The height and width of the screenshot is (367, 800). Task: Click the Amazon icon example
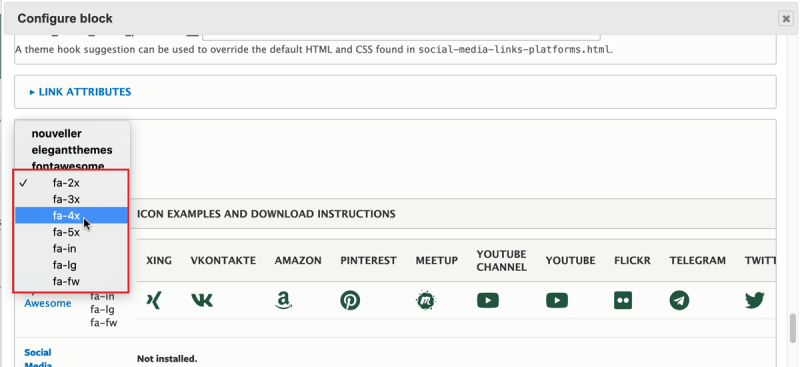pyautogui.click(x=283, y=301)
